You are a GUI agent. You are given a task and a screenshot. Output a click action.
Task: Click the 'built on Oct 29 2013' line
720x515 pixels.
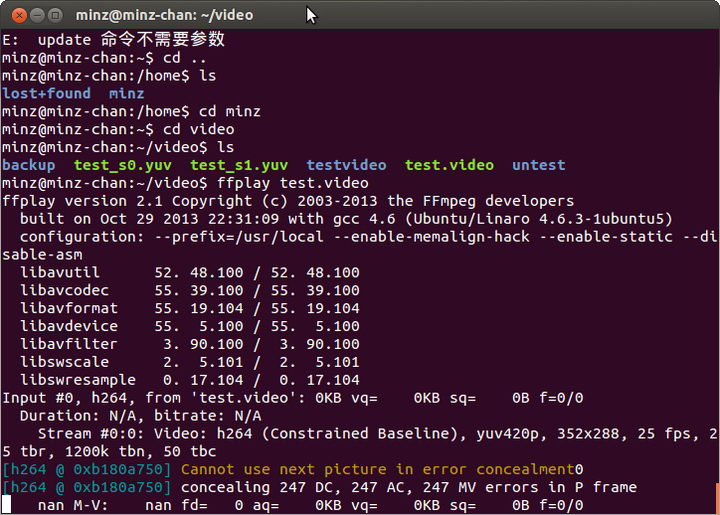pos(346,219)
